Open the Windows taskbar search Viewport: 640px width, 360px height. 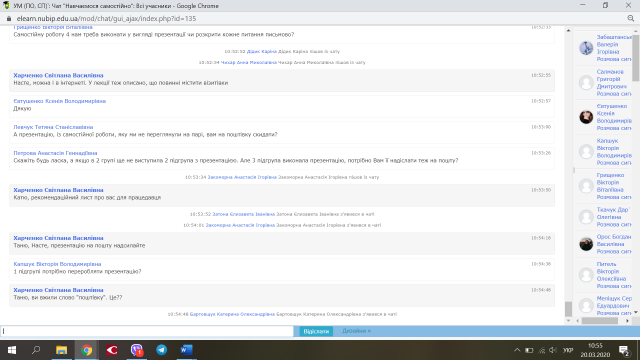tap(36, 350)
